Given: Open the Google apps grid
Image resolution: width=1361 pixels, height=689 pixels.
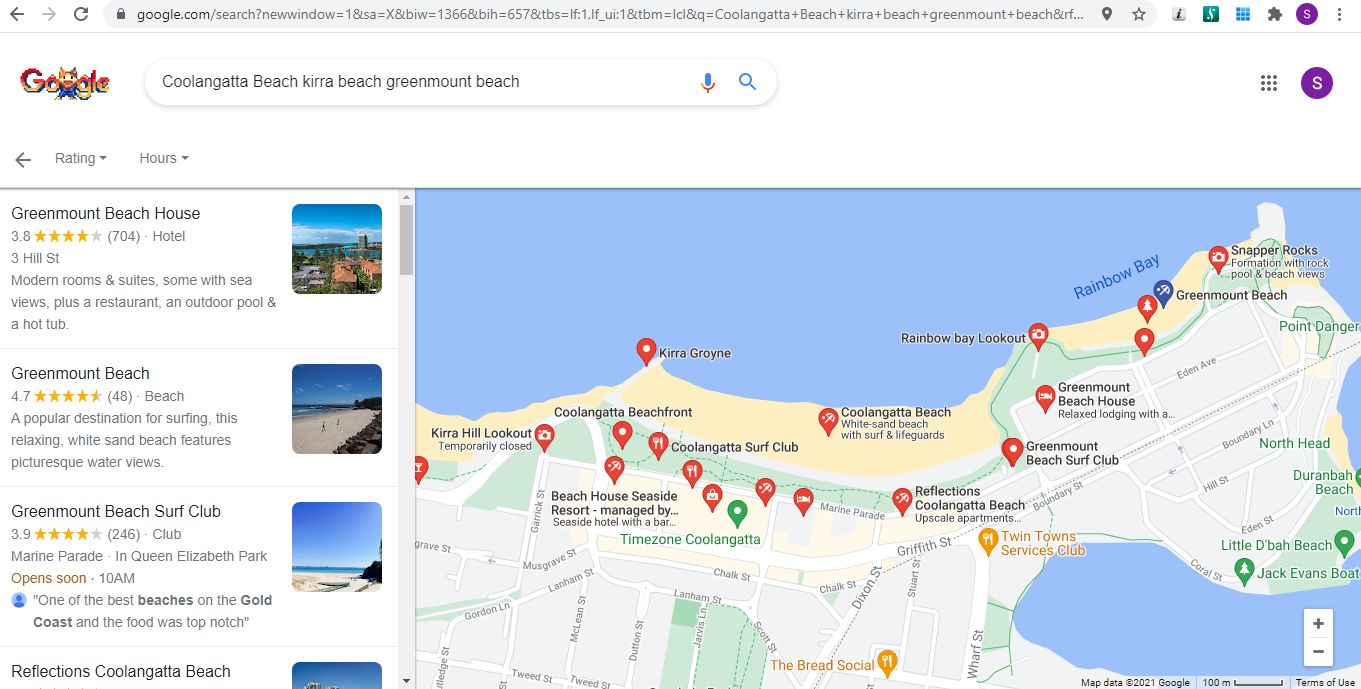Looking at the screenshot, I should pyautogui.click(x=1269, y=83).
